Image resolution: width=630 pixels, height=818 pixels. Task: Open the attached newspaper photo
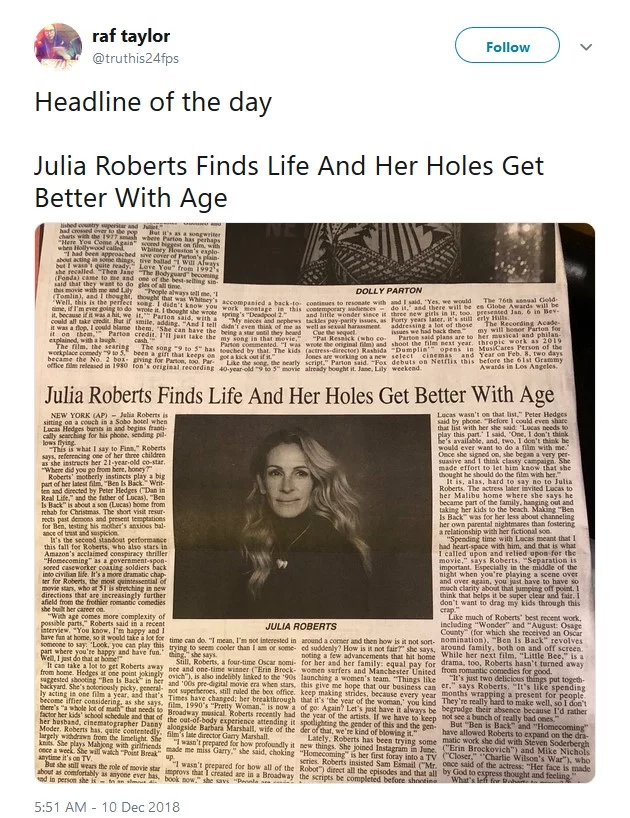pos(314,503)
